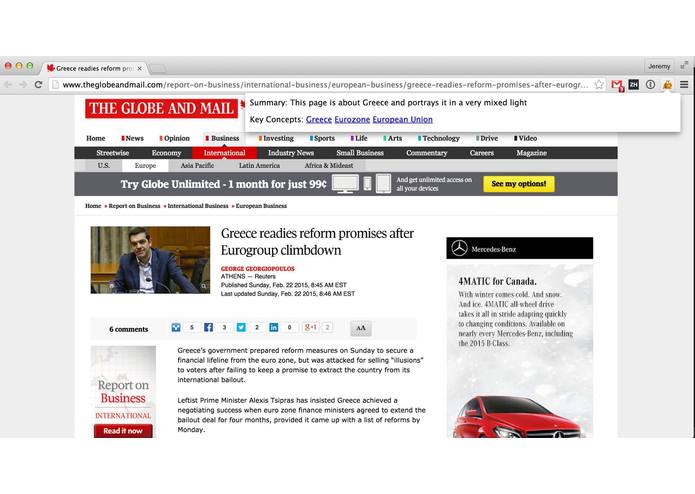The width and height of the screenshot is (695, 494).
Task: Share article on Twitter
Action: [241, 327]
